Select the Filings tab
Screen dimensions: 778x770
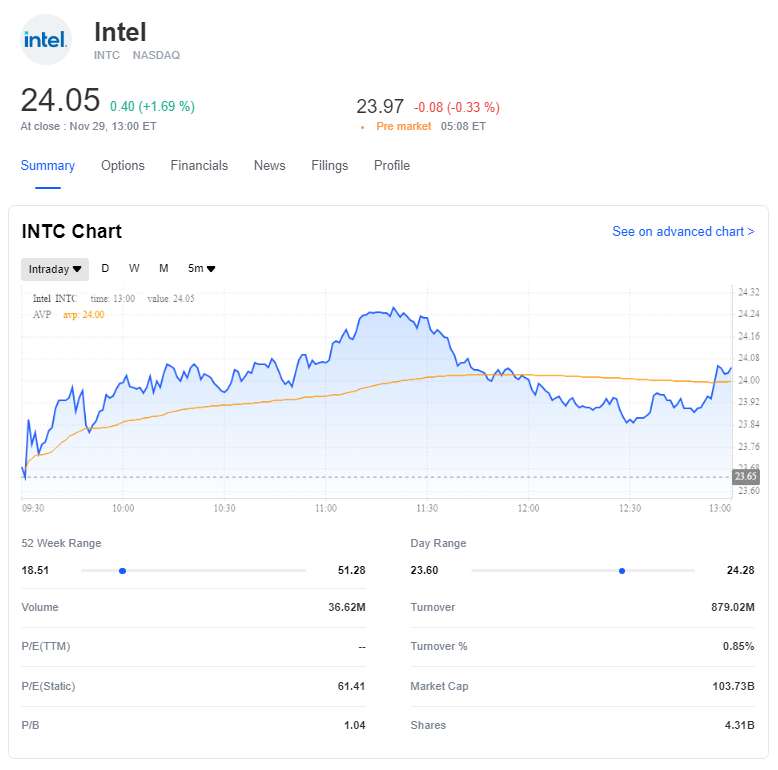tap(330, 166)
